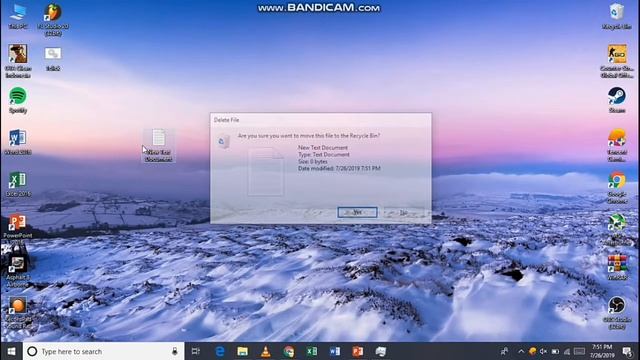Select the FL Studio 20 desktop shortcut

(x=53, y=20)
